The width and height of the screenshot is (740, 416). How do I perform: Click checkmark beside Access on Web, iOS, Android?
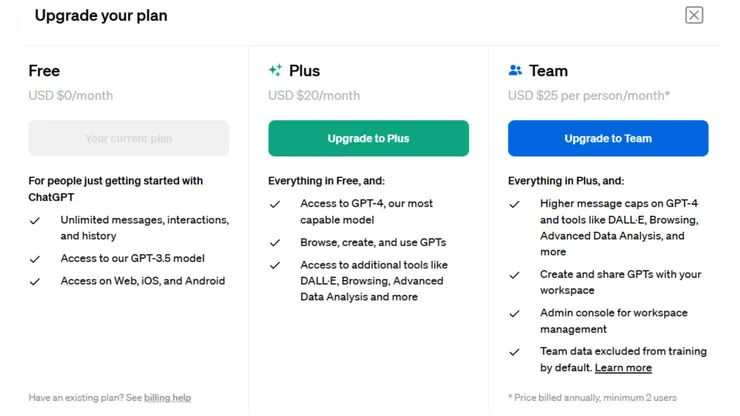click(x=35, y=282)
